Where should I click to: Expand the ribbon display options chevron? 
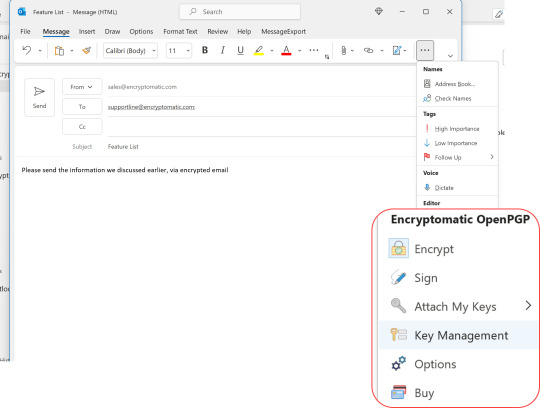click(x=450, y=56)
